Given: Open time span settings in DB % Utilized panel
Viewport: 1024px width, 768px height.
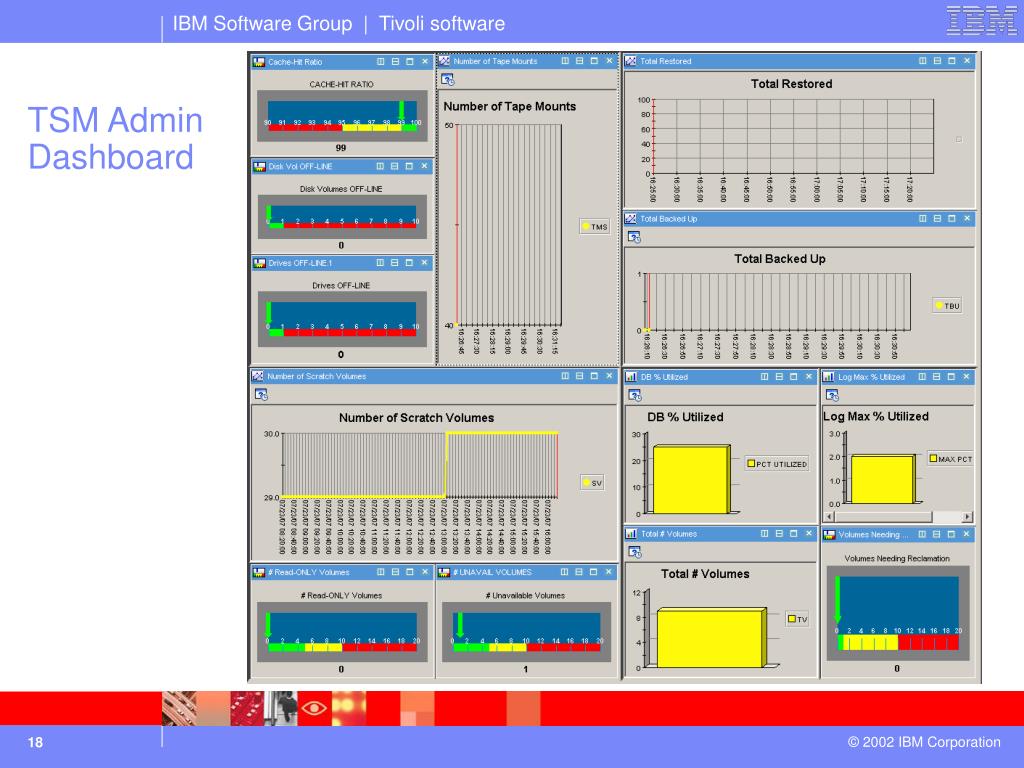Looking at the screenshot, I should coord(635,395).
